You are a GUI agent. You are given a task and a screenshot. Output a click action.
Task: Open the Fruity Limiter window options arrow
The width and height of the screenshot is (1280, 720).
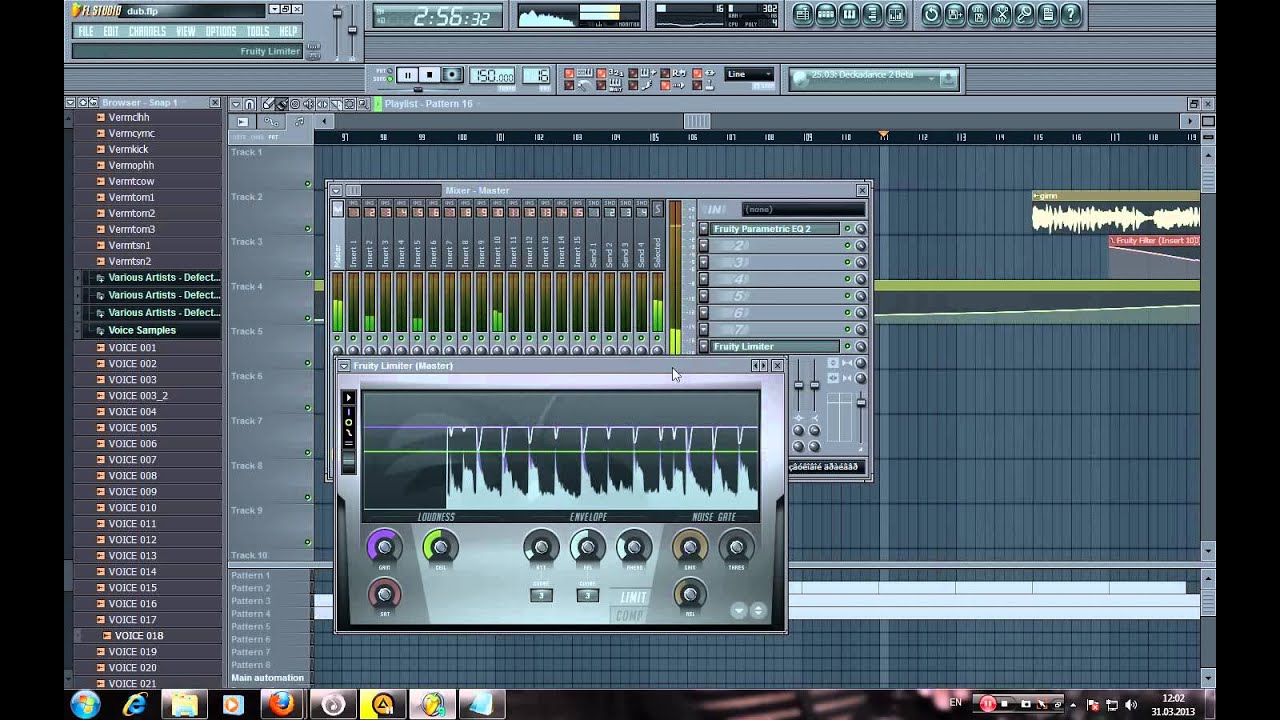pos(344,366)
